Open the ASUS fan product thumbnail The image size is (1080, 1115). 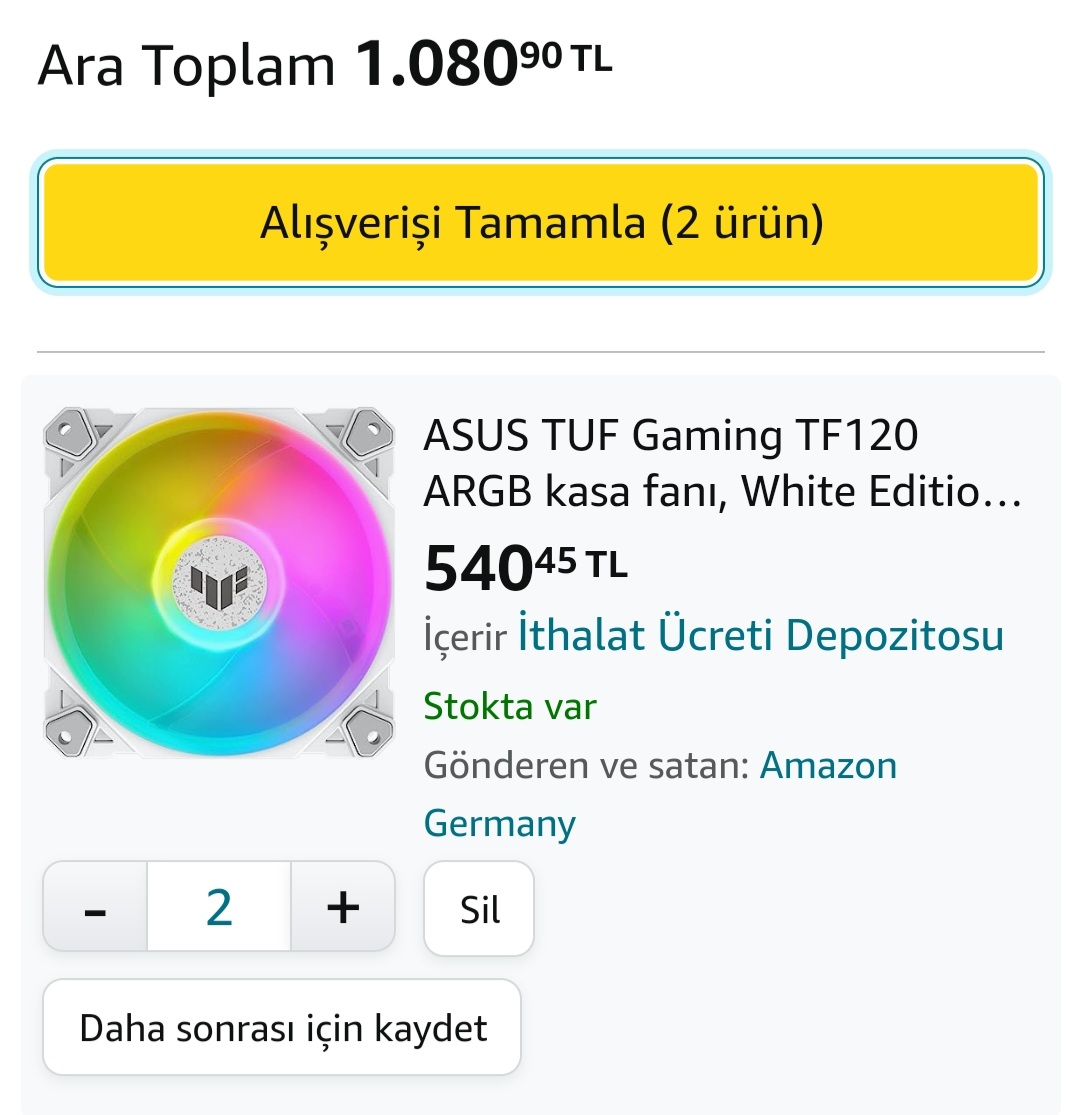click(x=219, y=582)
